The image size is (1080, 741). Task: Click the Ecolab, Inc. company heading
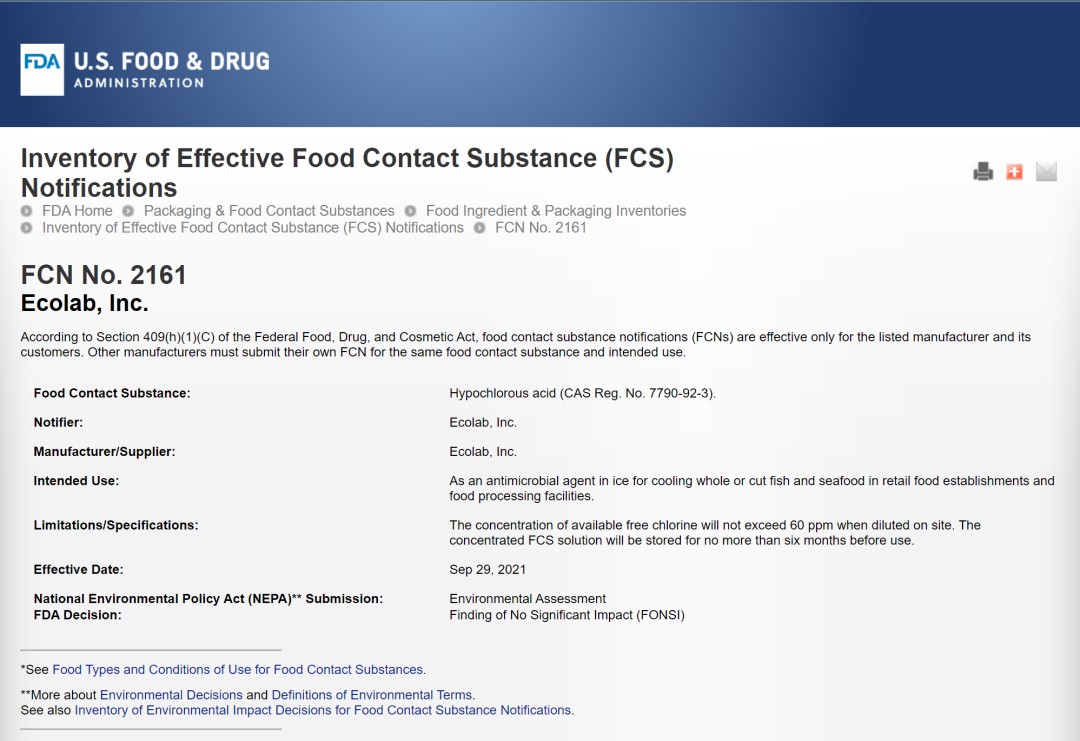pyautogui.click(x=84, y=303)
